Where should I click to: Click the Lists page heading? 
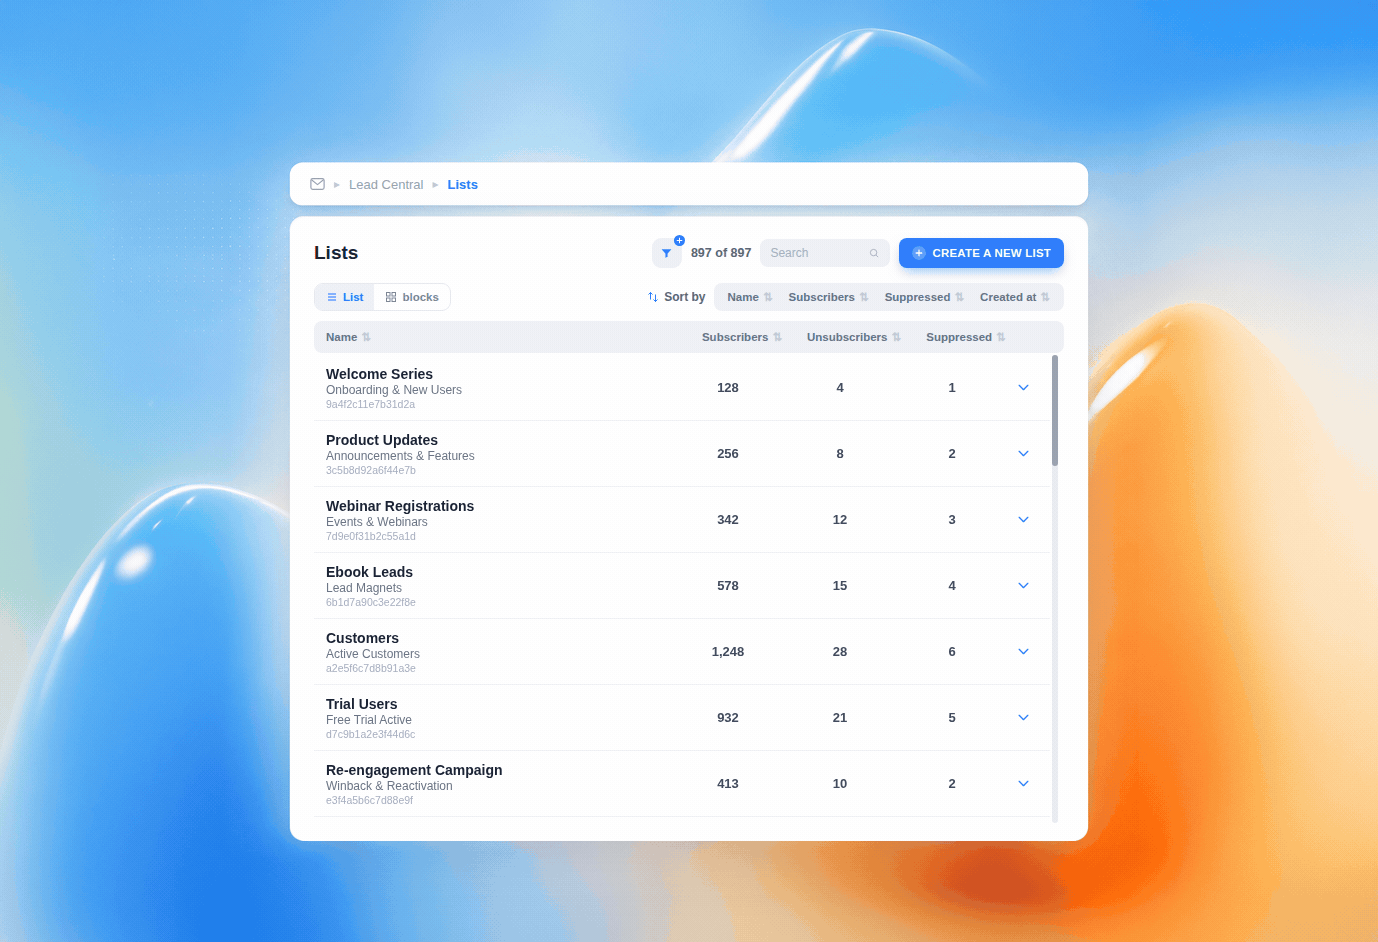336,253
